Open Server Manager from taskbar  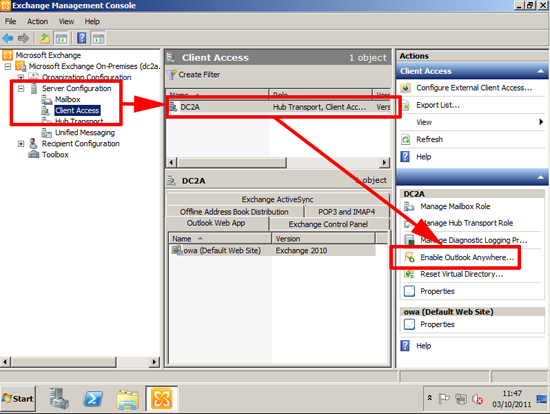point(59,399)
